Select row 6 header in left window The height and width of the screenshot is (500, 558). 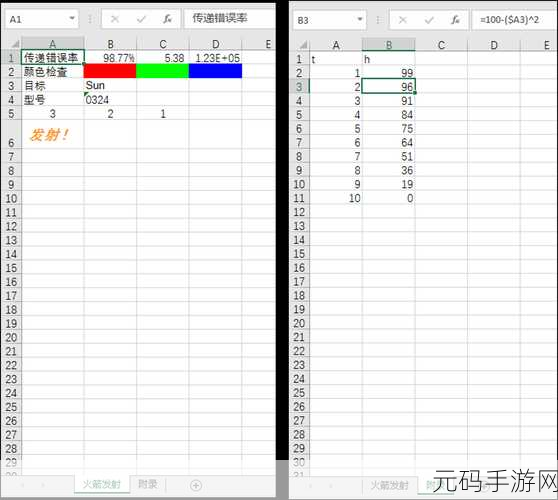click(x=11, y=134)
